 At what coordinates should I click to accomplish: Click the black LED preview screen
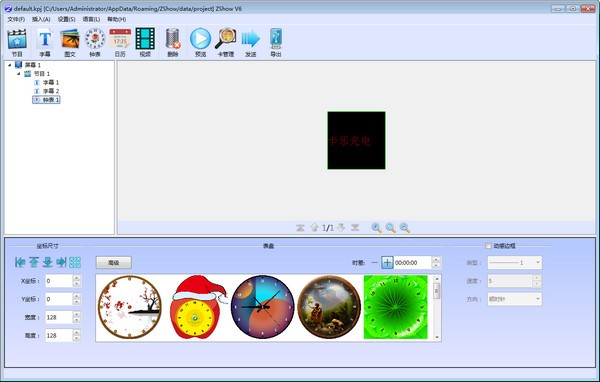point(356,140)
